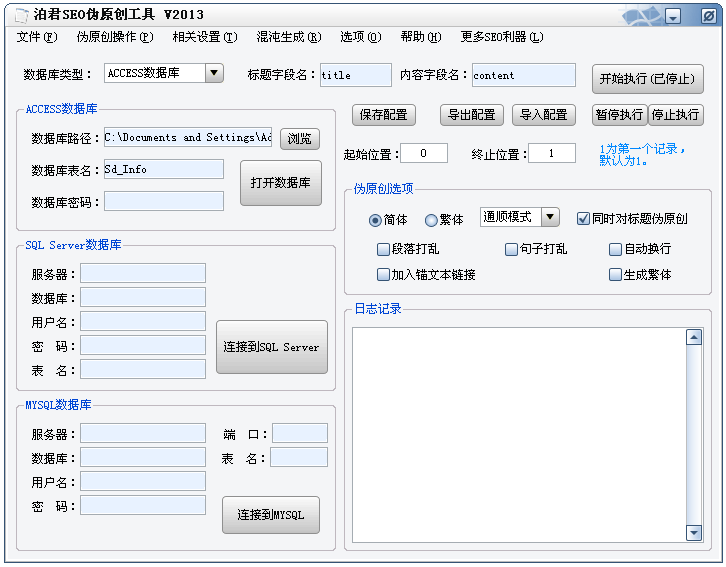The image size is (726, 567).
Task: Click the log scrollbar up arrow
Action: (694, 338)
